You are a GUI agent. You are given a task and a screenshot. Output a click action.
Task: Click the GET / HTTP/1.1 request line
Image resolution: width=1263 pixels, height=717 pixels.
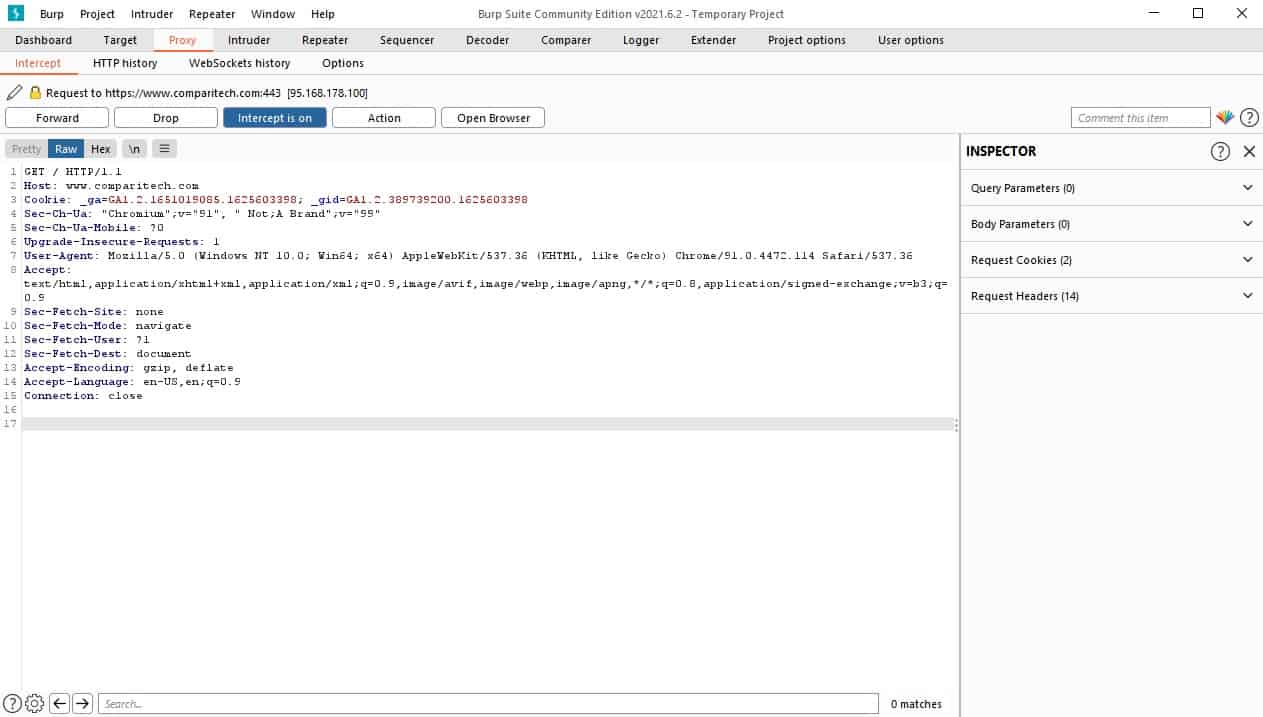(x=72, y=172)
